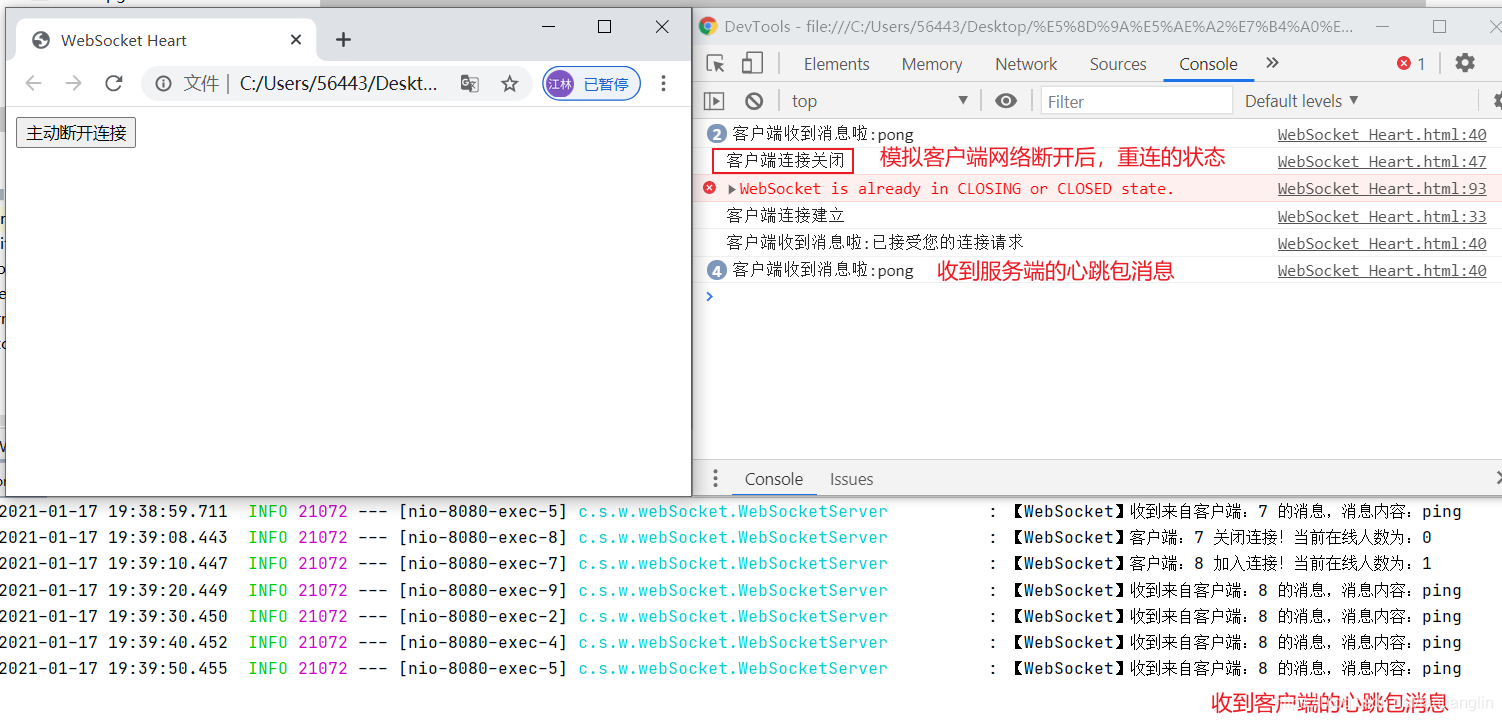This screenshot has height=721, width=1502.
Task: Show more DevTools tabs chevron
Action: coord(1272,63)
